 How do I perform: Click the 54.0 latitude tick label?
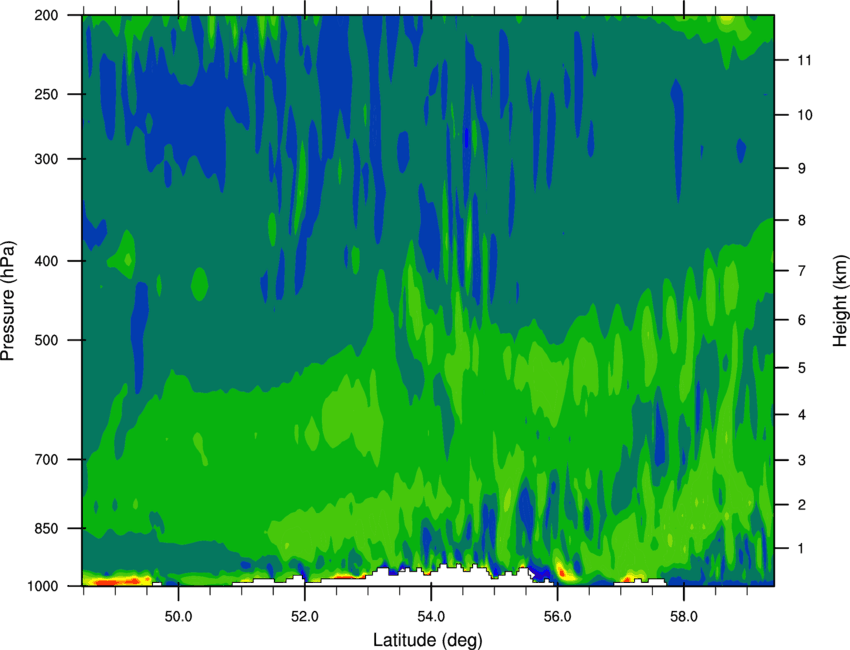pyautogui.click(x=432, y=617)
